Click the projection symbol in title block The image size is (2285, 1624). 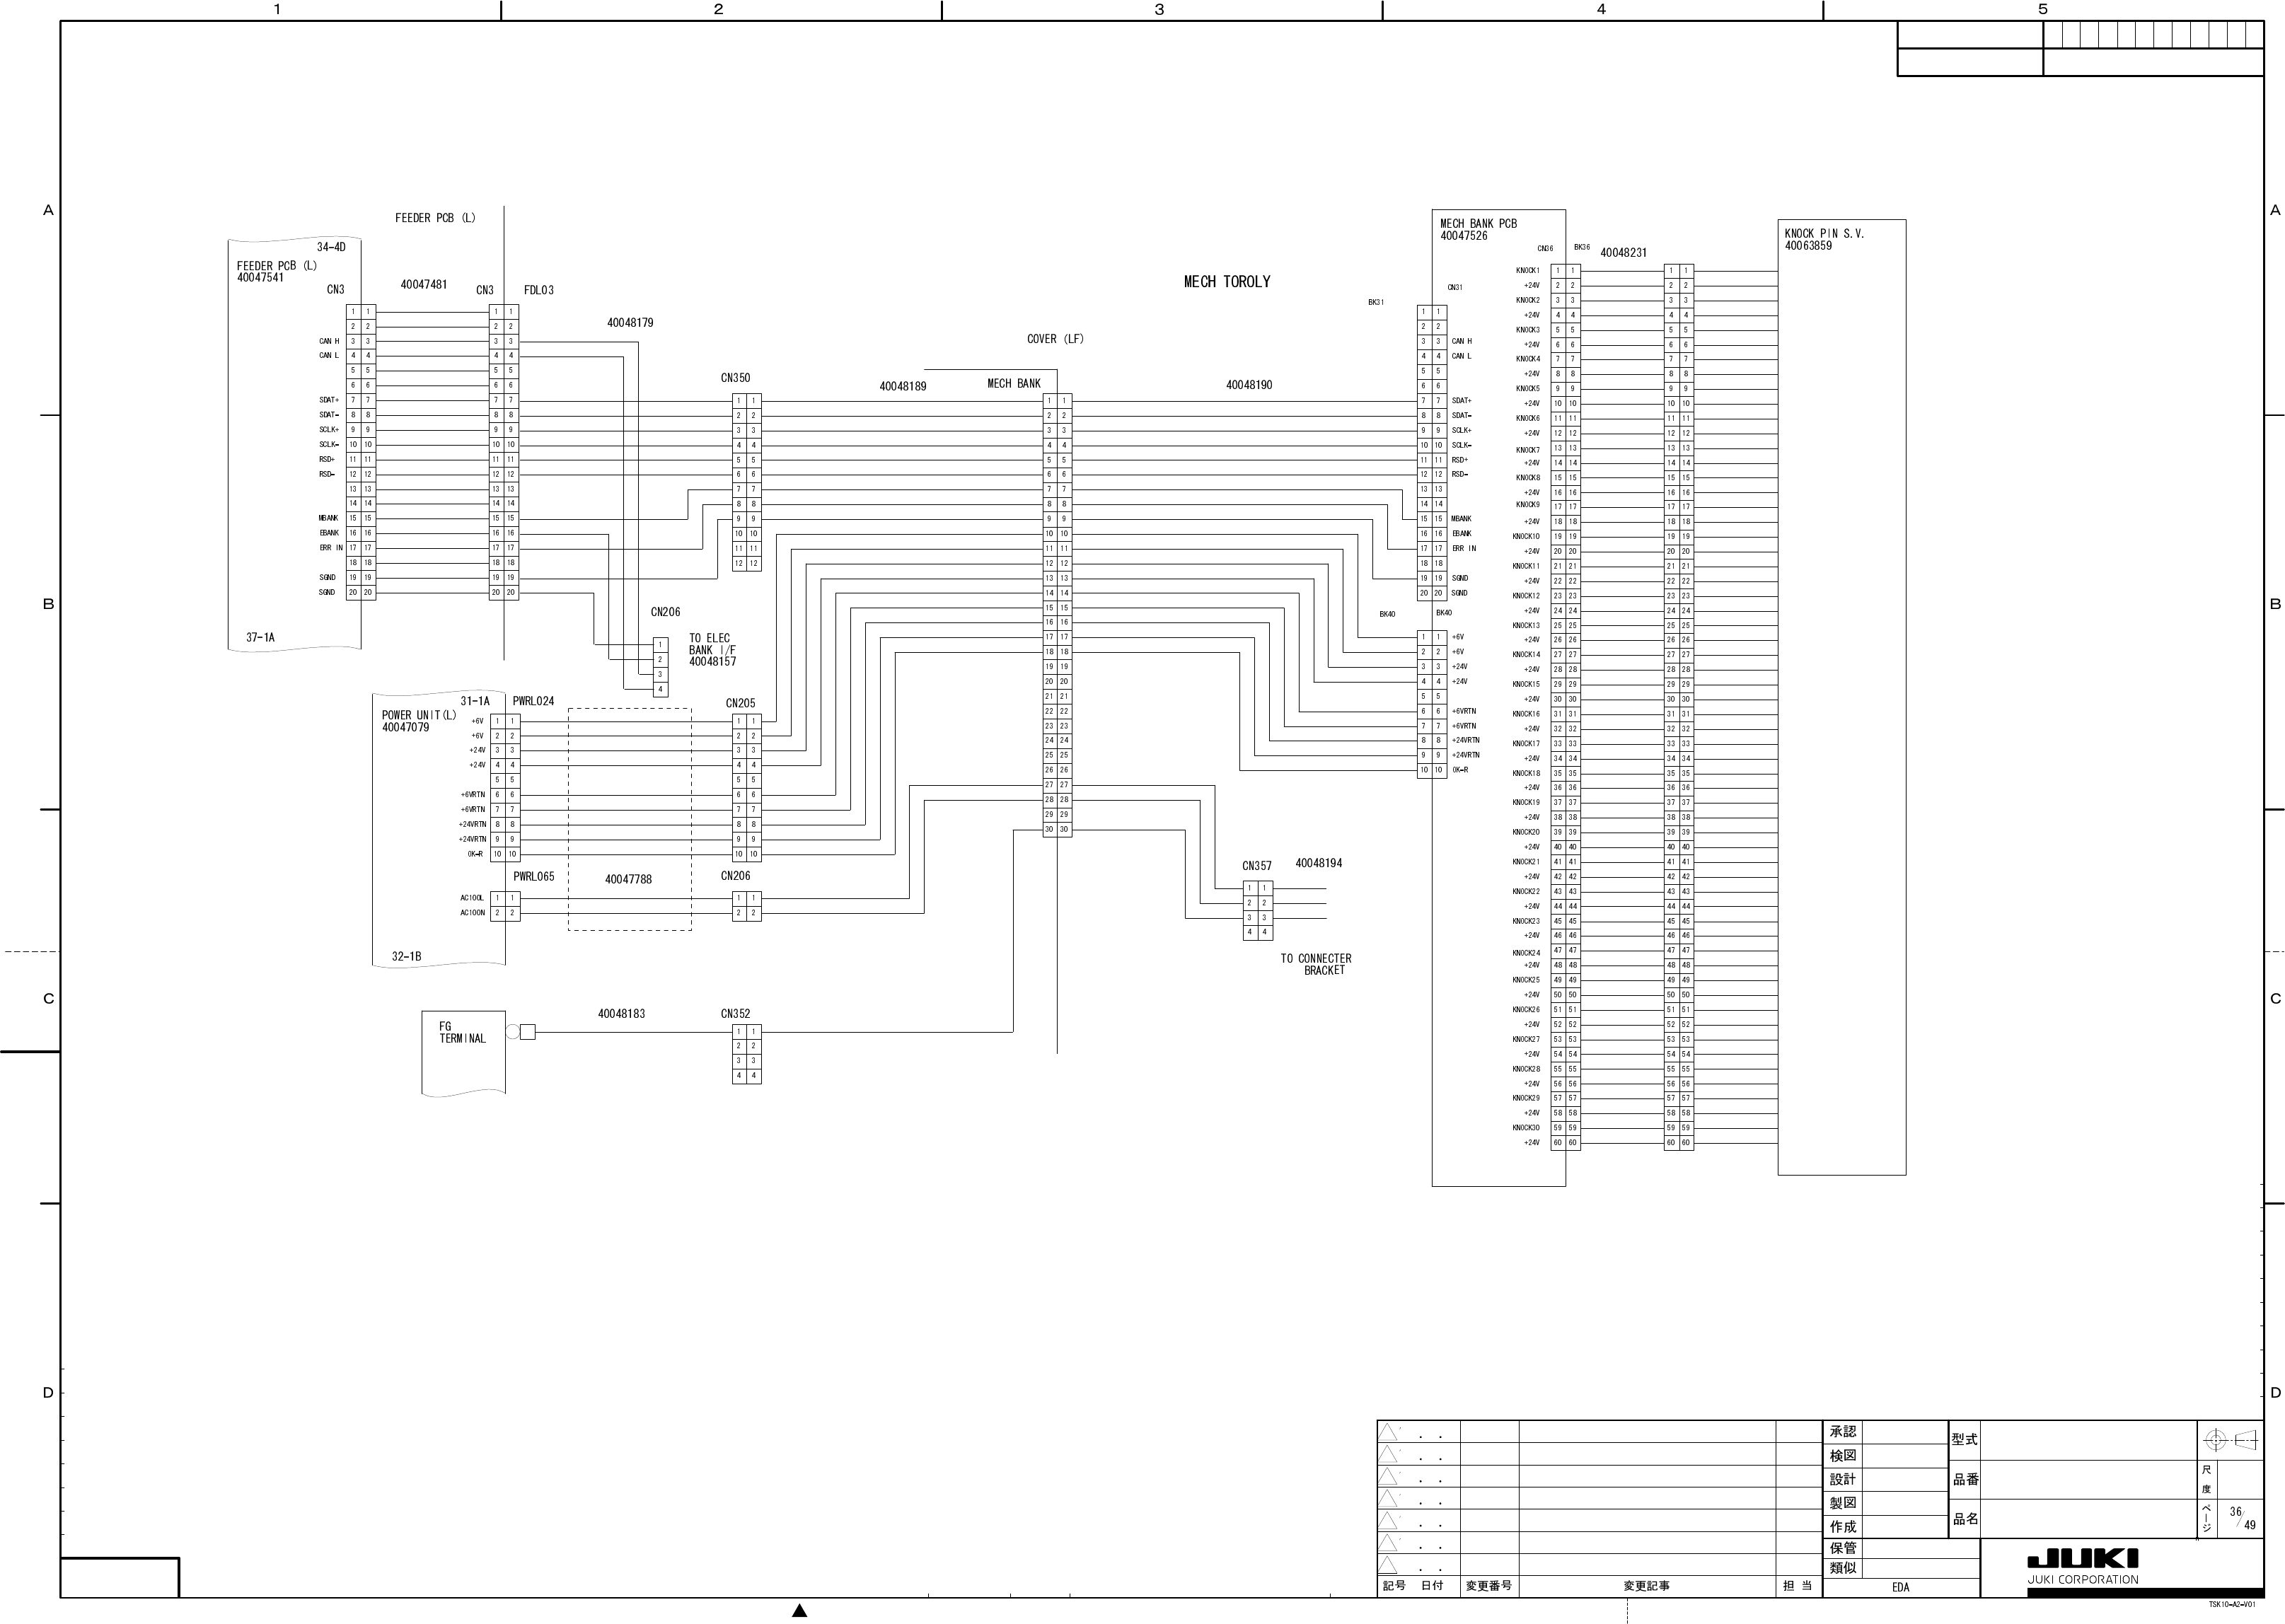(x=2230, y=1440)
